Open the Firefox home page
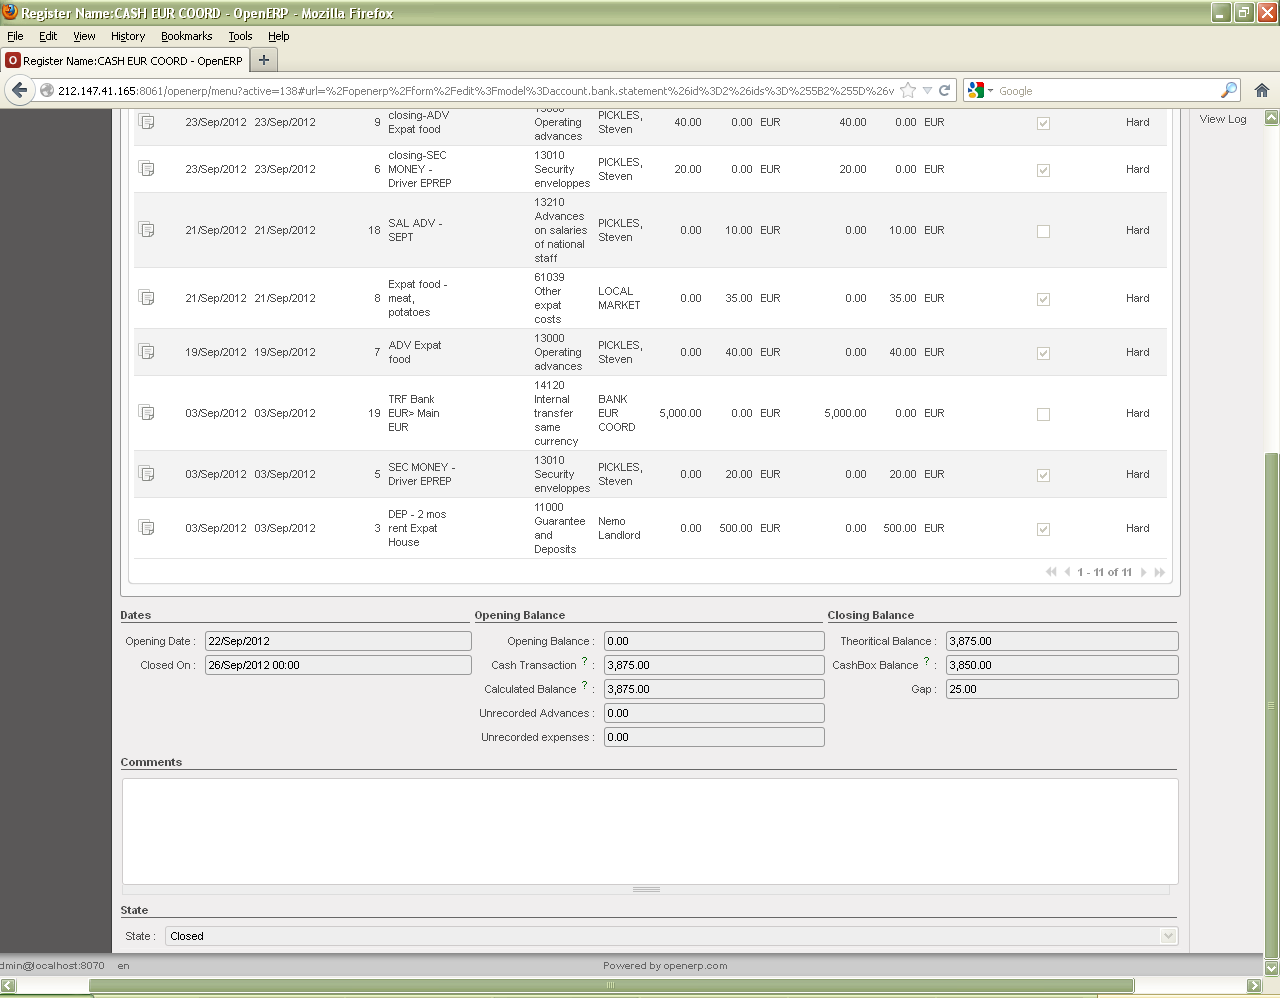Screen dimensions: 1280x998 click(x=1262, y=90)
